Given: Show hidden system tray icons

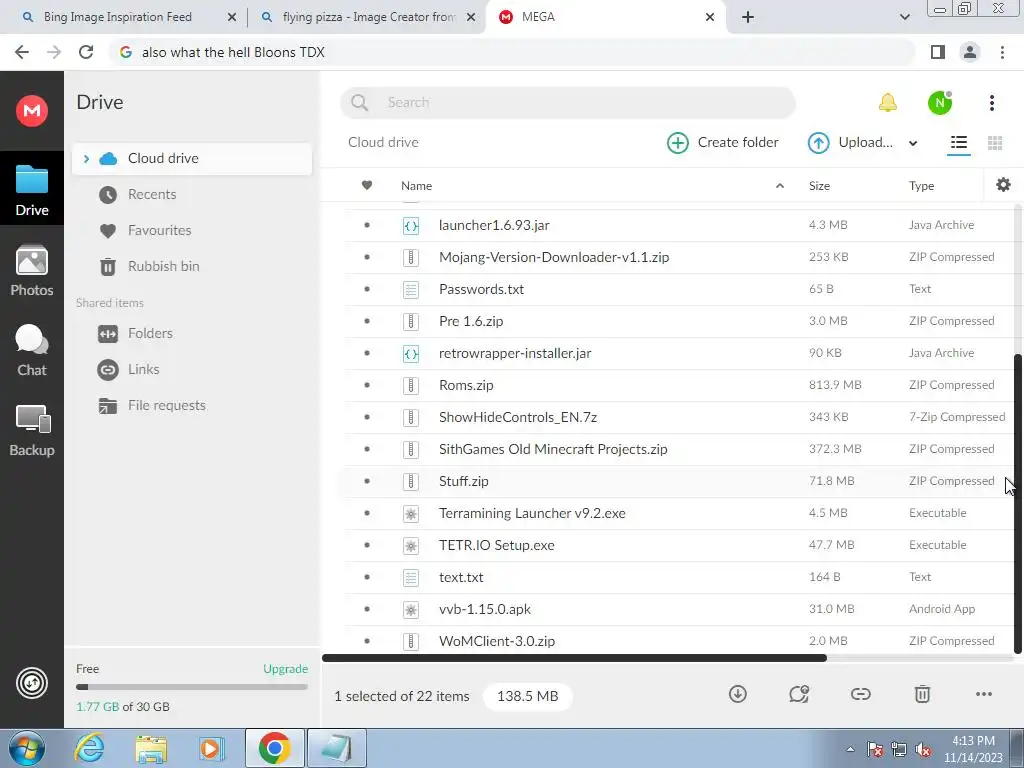Looking at the screenshot, I should coord(850,749).
